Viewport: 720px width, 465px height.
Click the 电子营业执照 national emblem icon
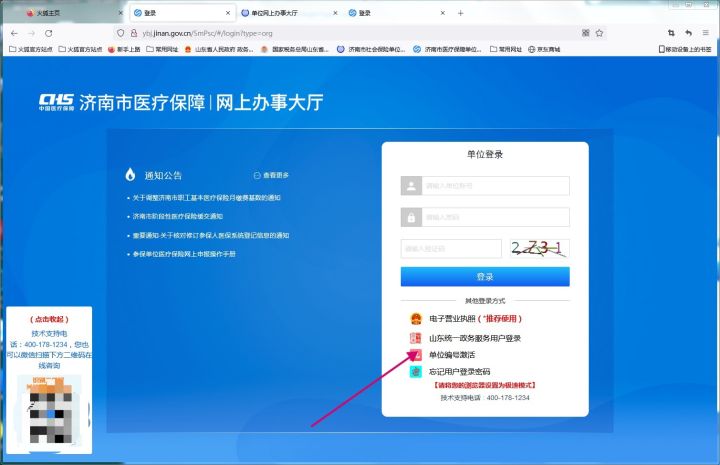coord(416,319)
